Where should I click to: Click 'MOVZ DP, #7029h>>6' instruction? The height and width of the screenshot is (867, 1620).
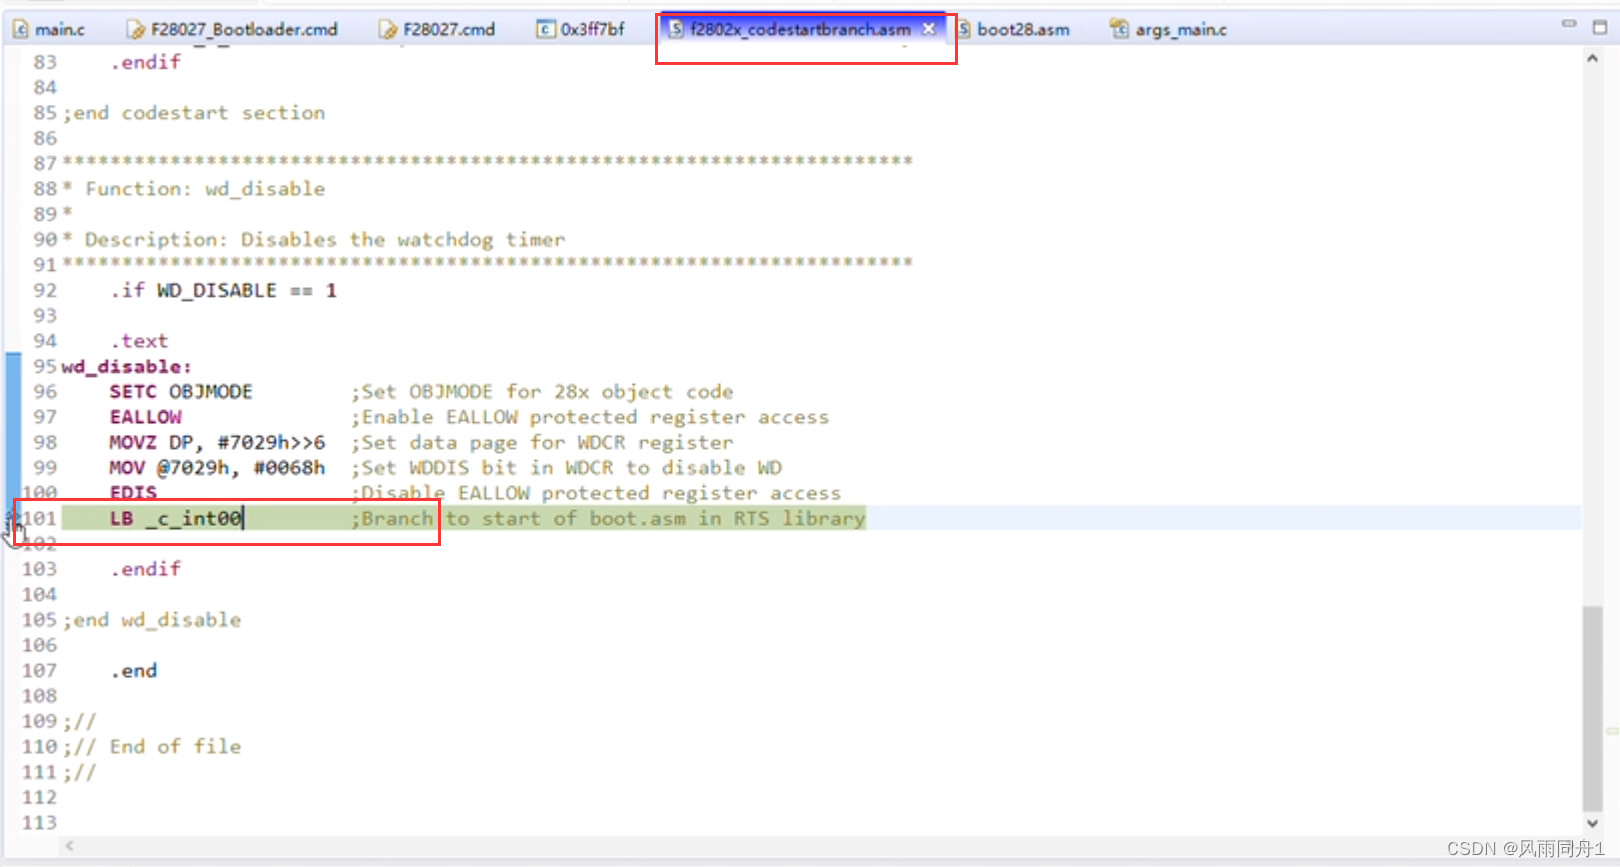click(217, 442)
